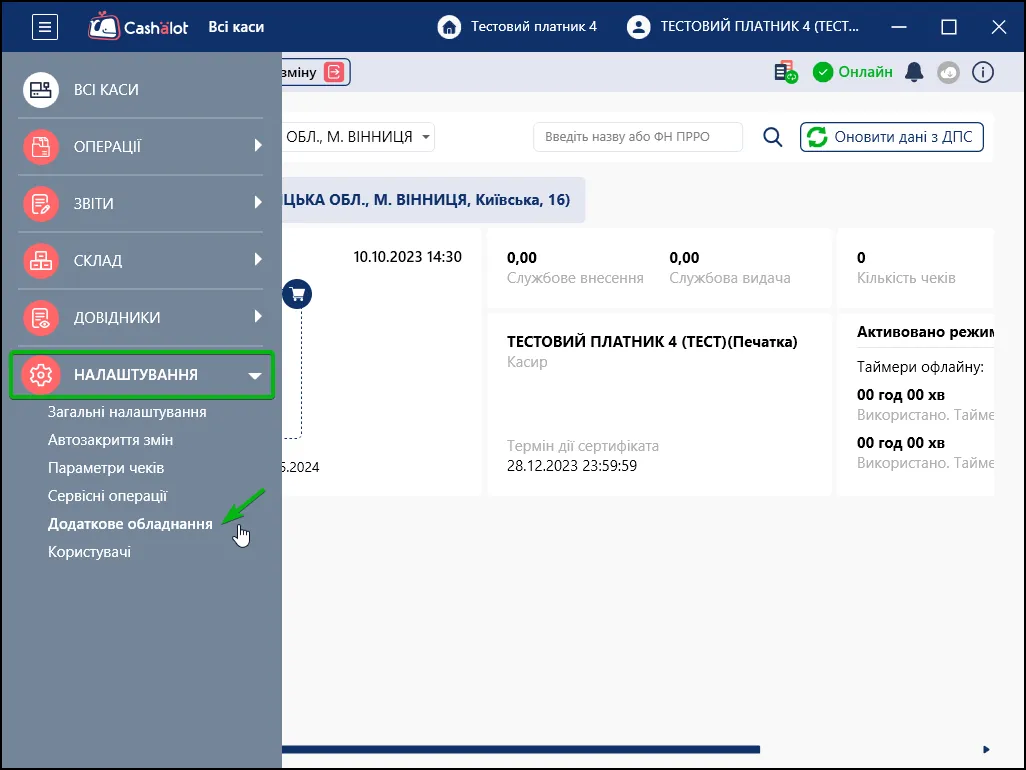
Task: Click the ЗВІТИ sidebar icon
Action: tap(41, 203)
